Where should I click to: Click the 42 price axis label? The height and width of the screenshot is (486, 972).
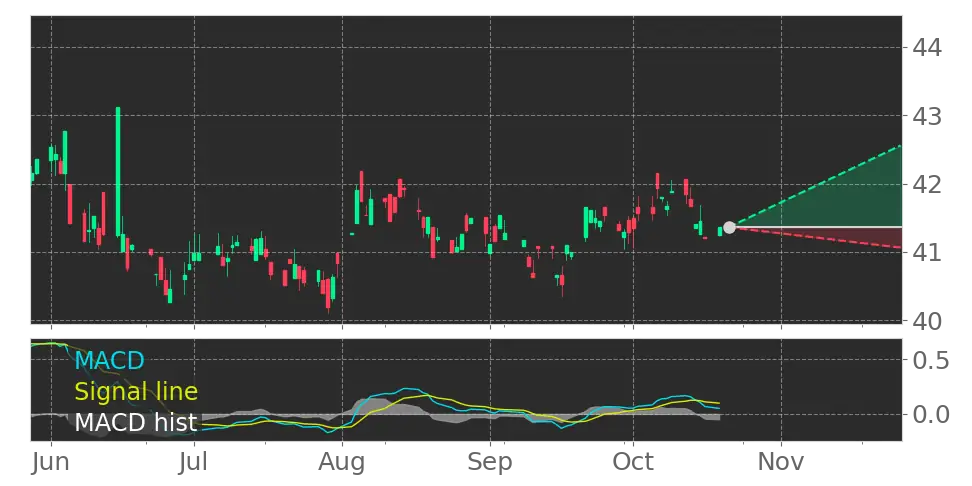(927, 184)
